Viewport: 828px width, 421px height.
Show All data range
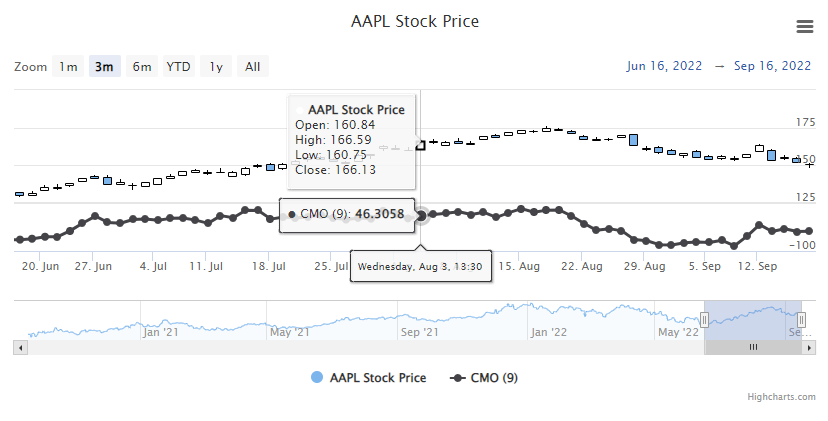tap(252, 67)
